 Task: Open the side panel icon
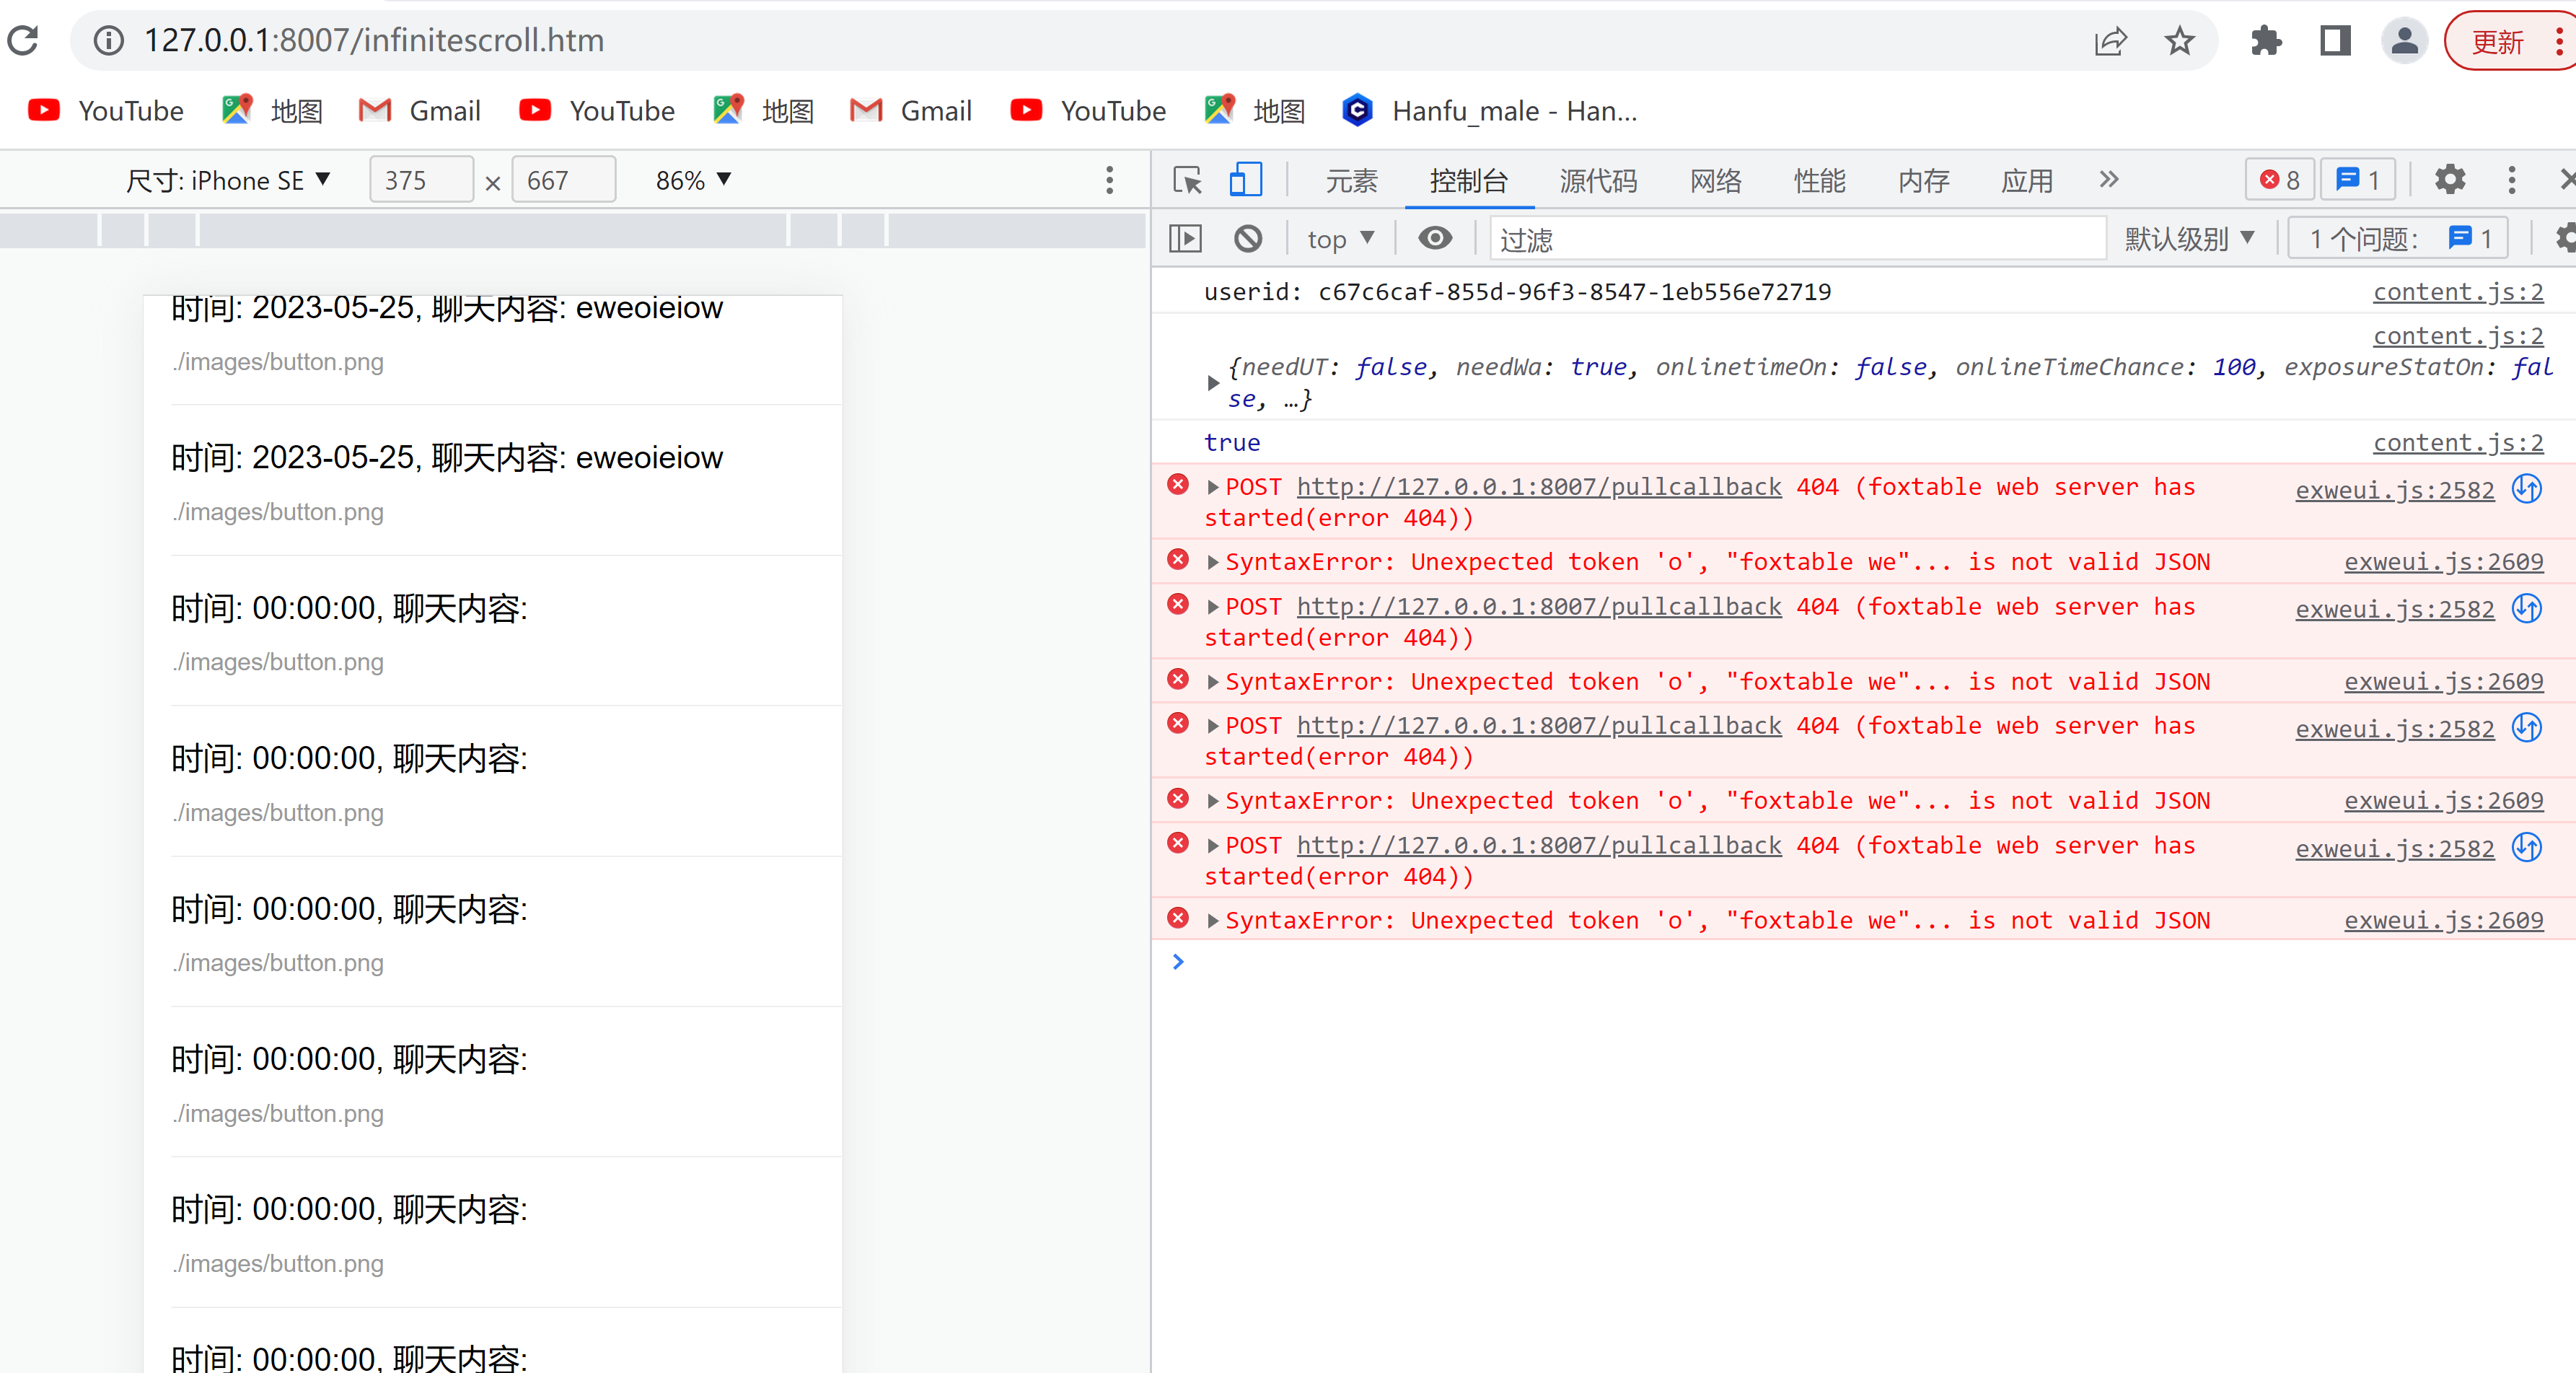pos(2335,41)
